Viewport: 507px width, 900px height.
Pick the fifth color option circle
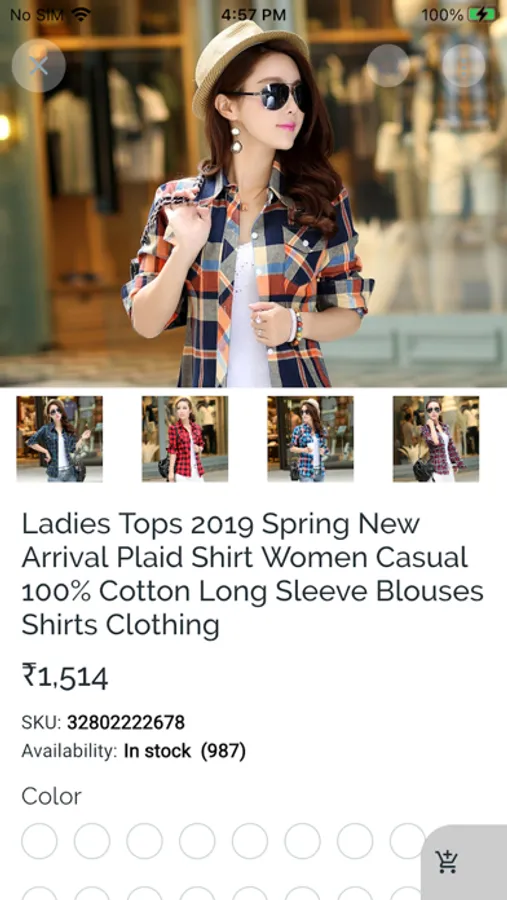pyautogui.click(x=250, y=841)
